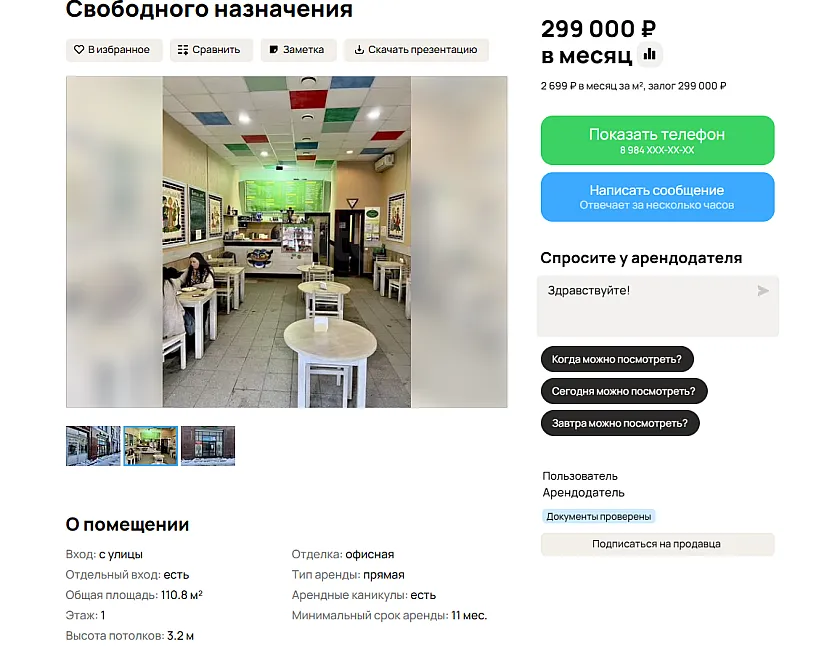Click Написать сообщение blue button
This screenshot has height=660, width=840.
pyautogui.click(x=657, y=197)
